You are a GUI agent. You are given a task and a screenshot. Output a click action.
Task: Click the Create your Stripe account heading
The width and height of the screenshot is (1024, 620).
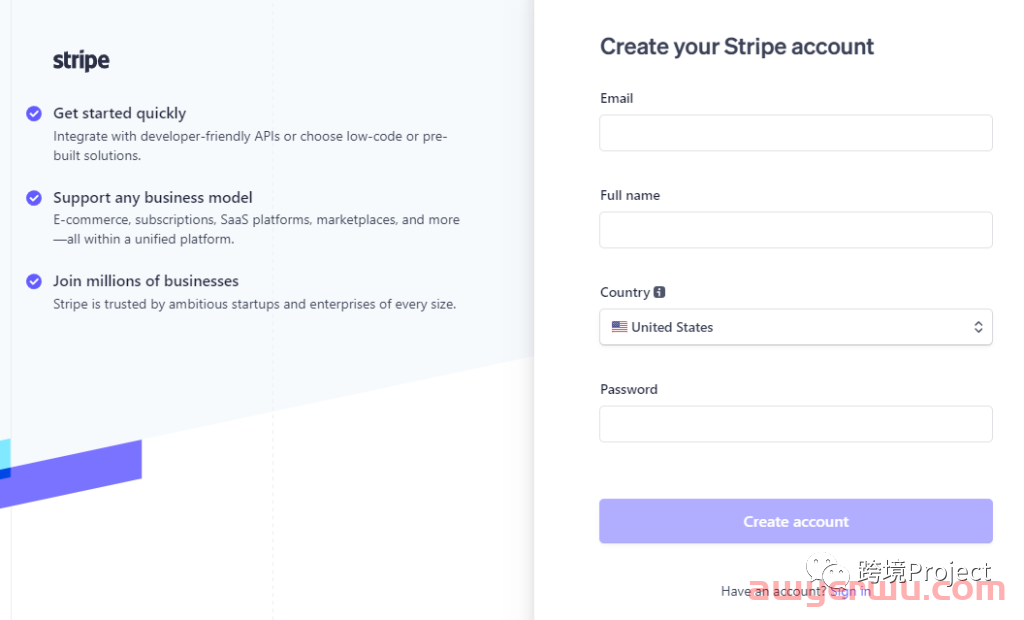737,47
